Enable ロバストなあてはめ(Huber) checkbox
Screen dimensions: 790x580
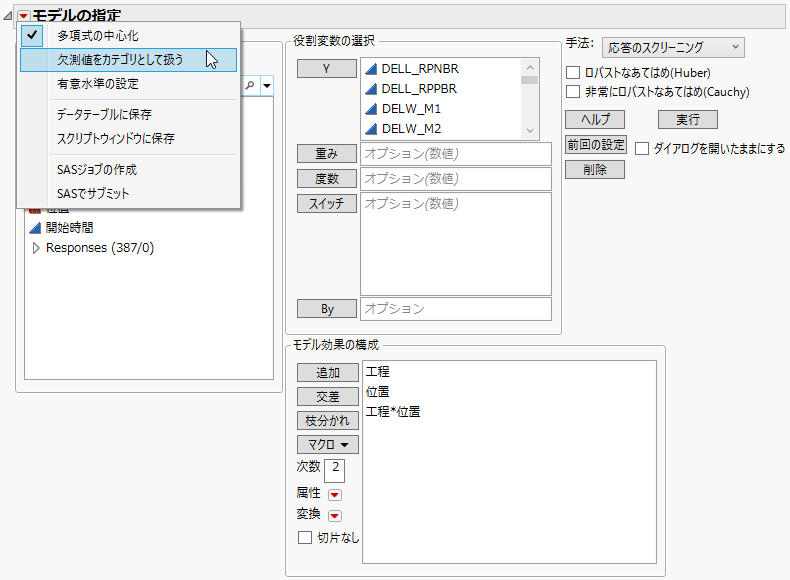pyautogui.click(x=573, y=73)
